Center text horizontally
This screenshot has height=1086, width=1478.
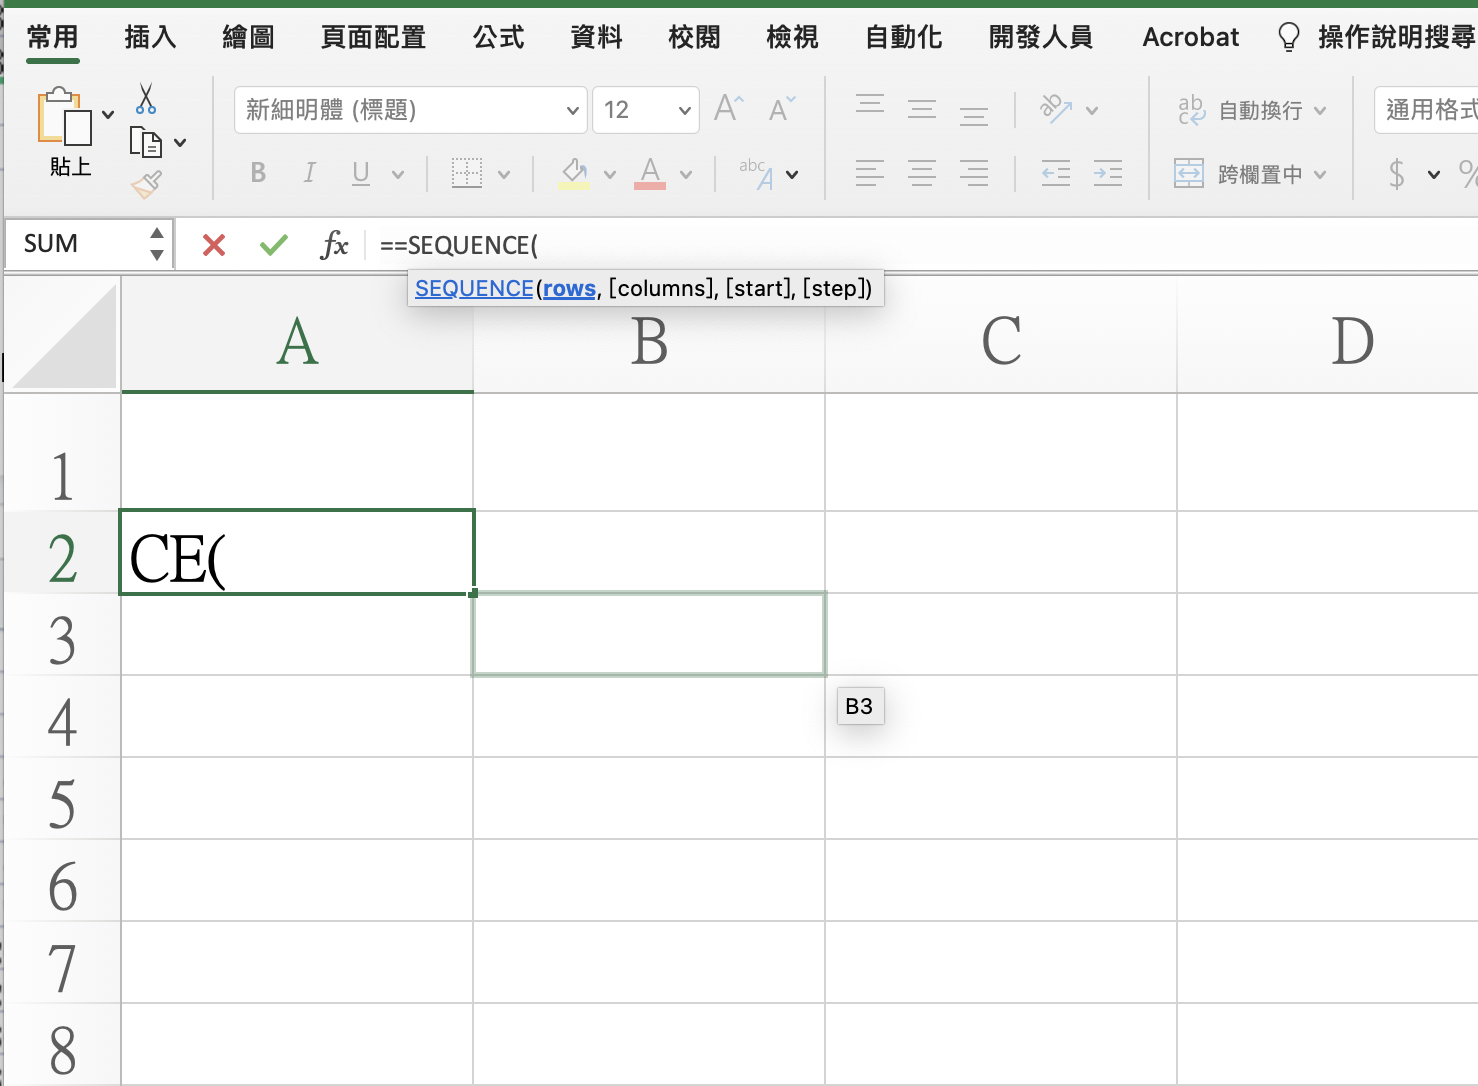922,173
